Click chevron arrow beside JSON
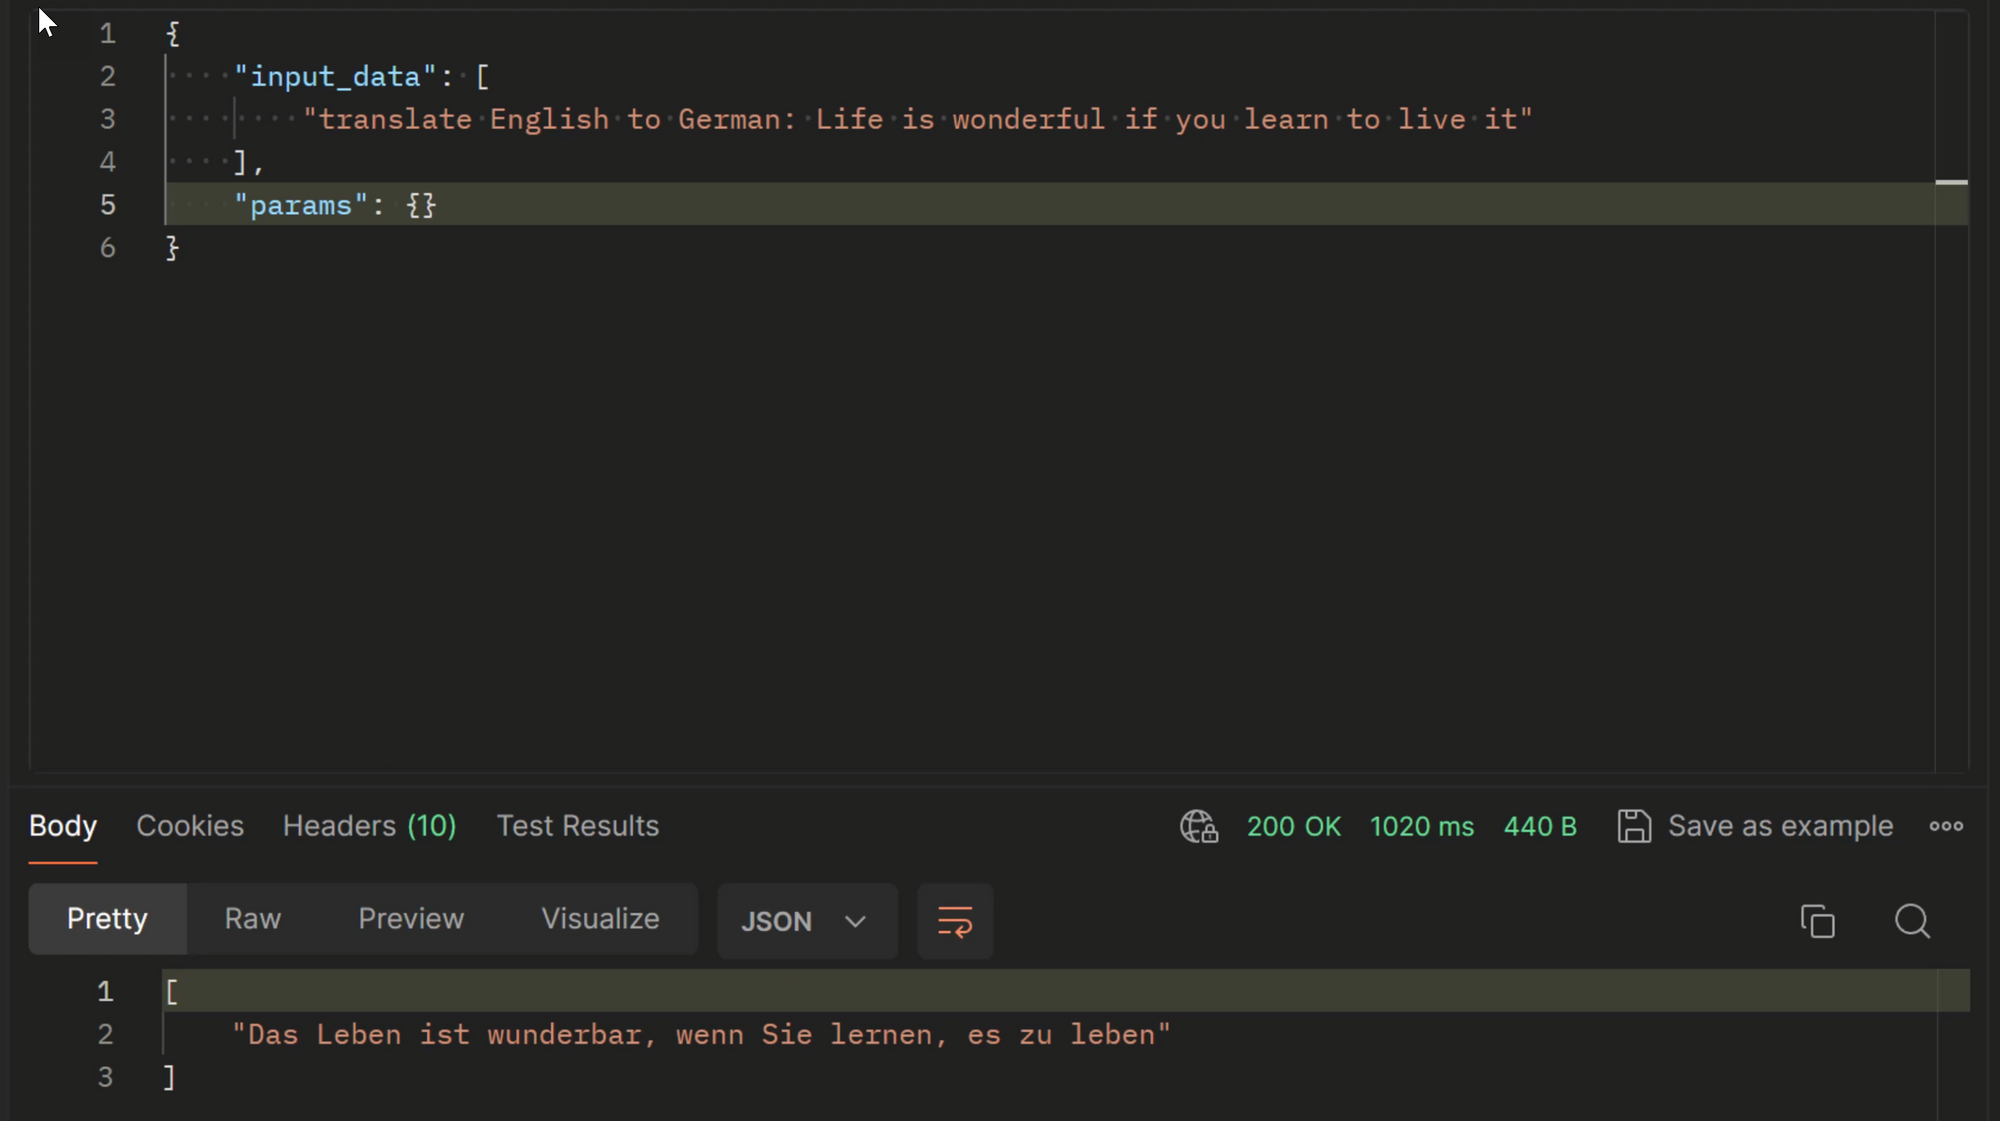The image size is (2000, 1121). click(x=855, y=921)
